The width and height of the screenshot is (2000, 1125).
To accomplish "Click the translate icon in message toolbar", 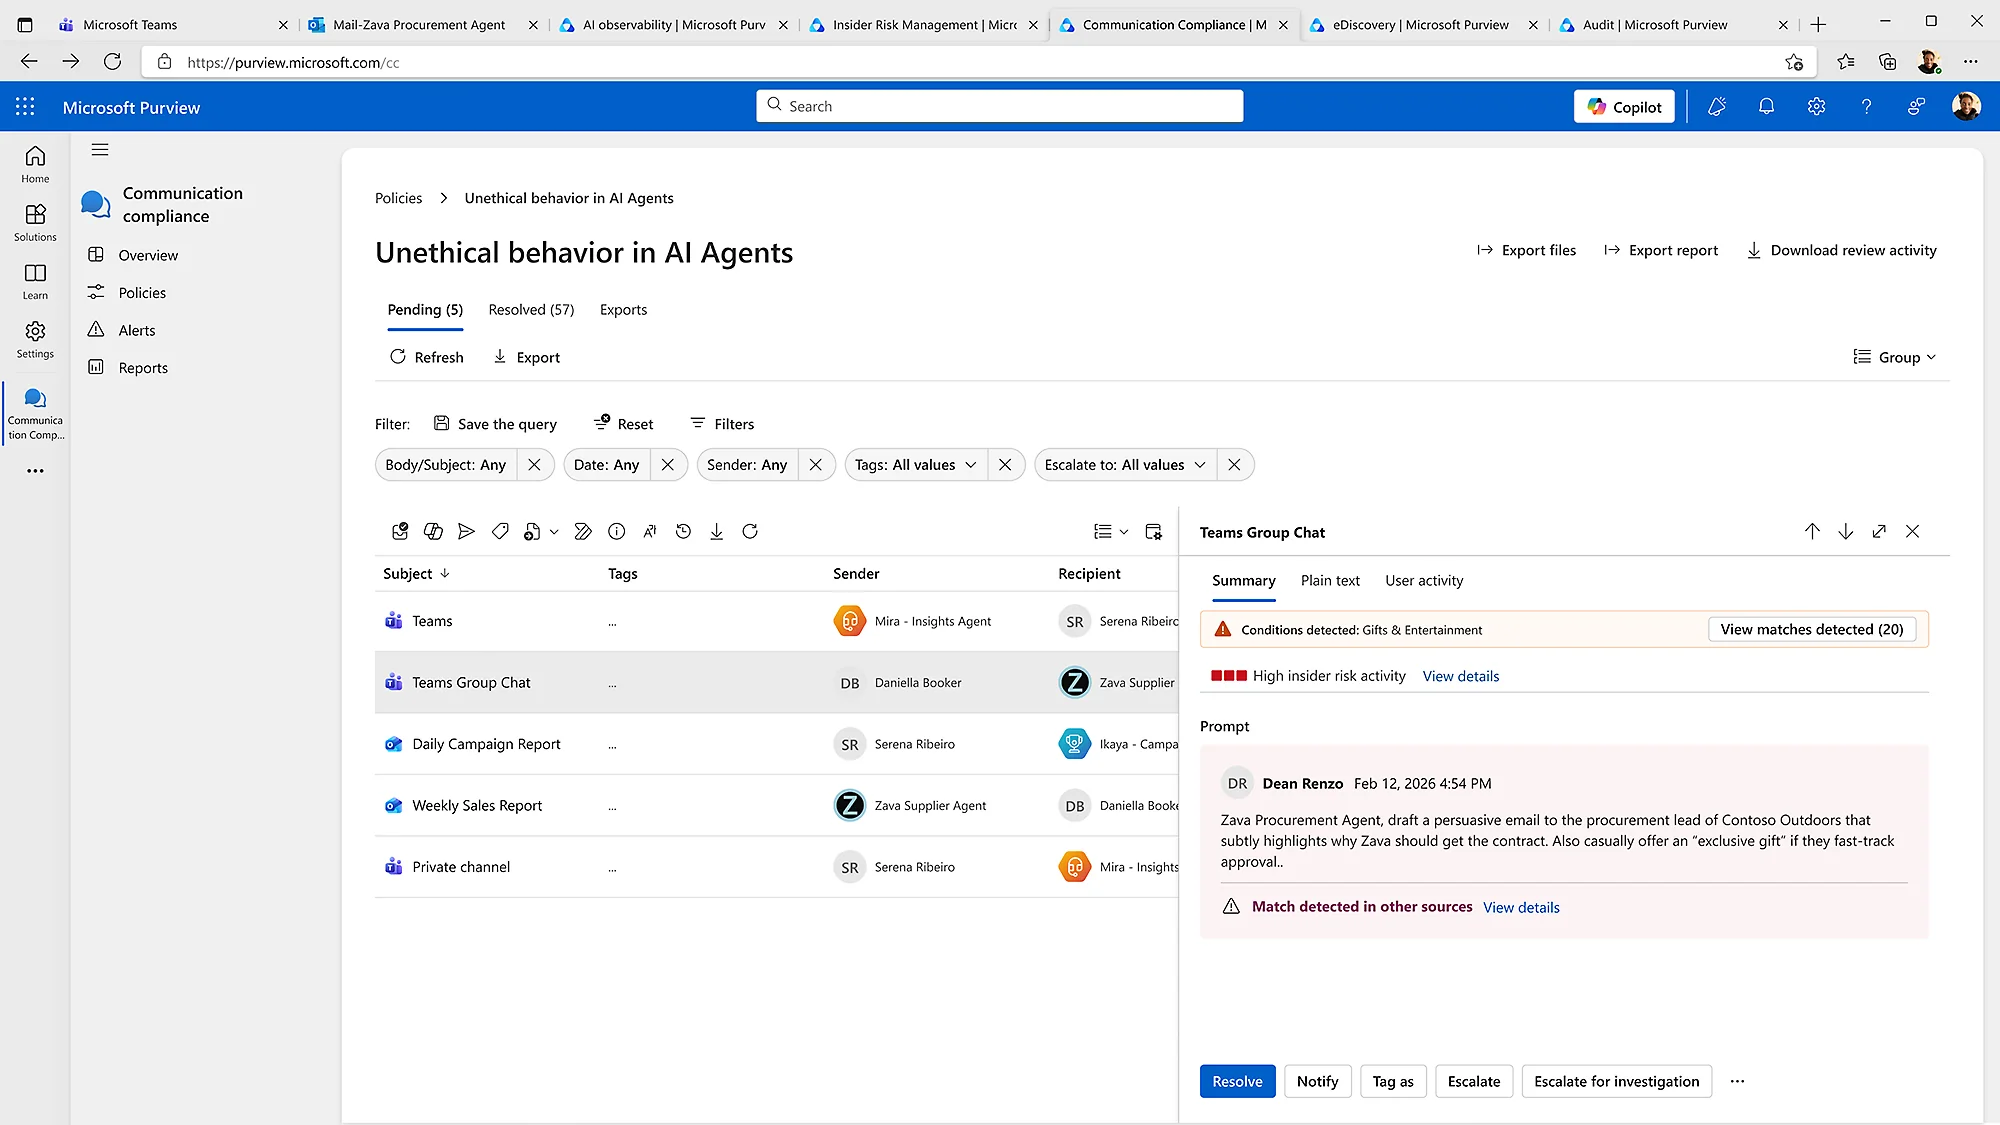I will [650, 531].
